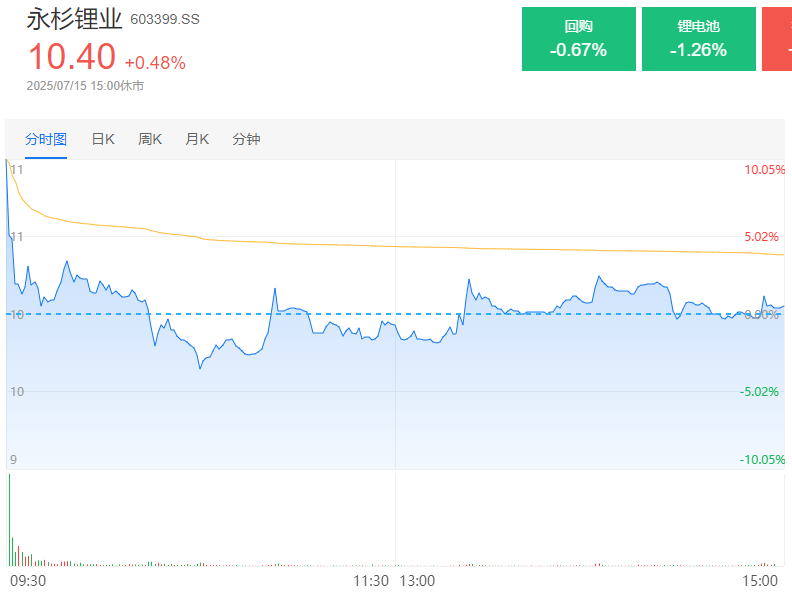Click the 11:30 time axis marker

(371, 580)
